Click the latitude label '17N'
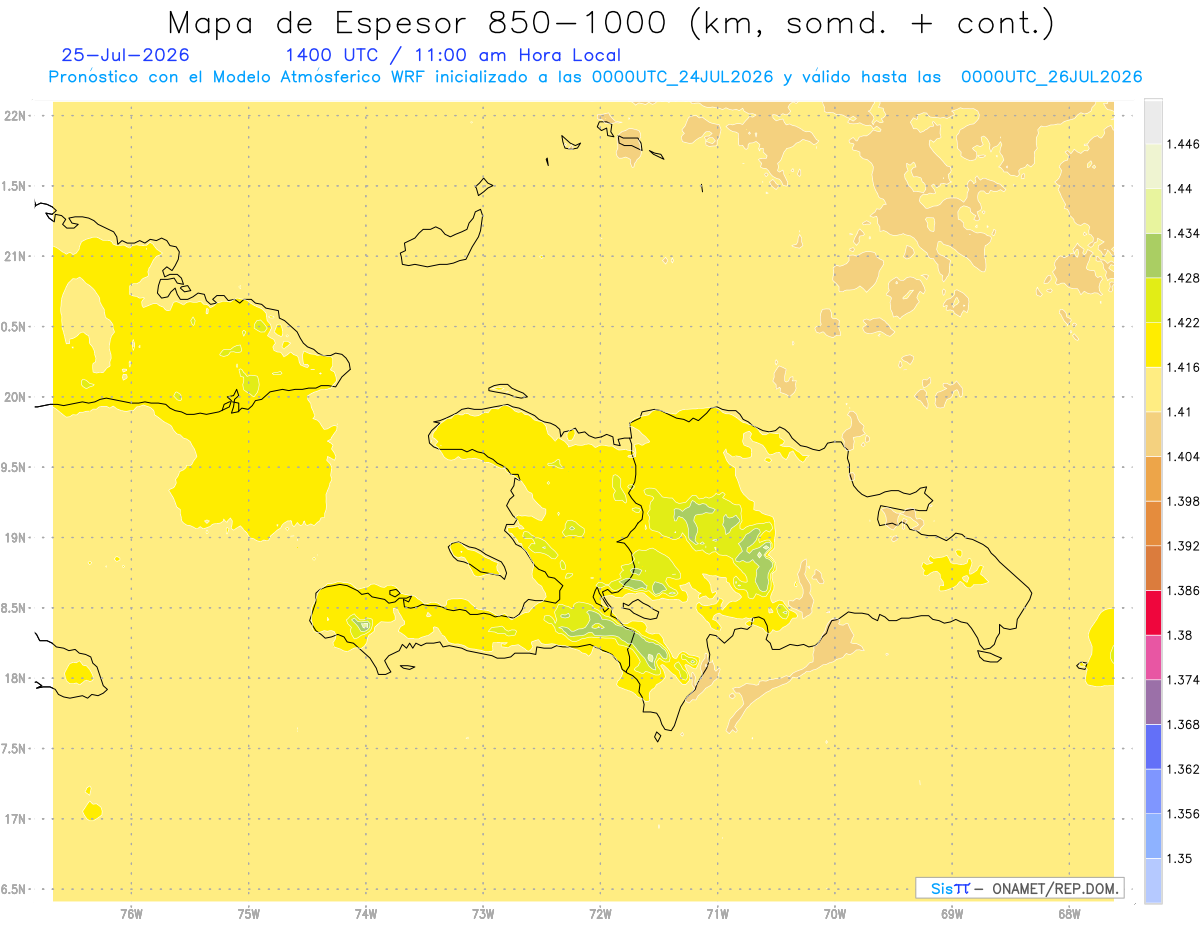 coord(14,819)
